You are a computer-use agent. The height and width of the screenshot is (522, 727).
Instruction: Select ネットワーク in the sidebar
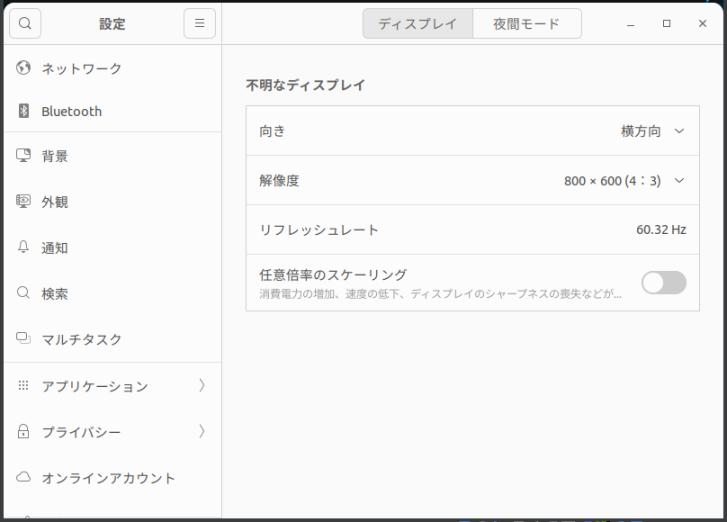click(x=113, y=68)
